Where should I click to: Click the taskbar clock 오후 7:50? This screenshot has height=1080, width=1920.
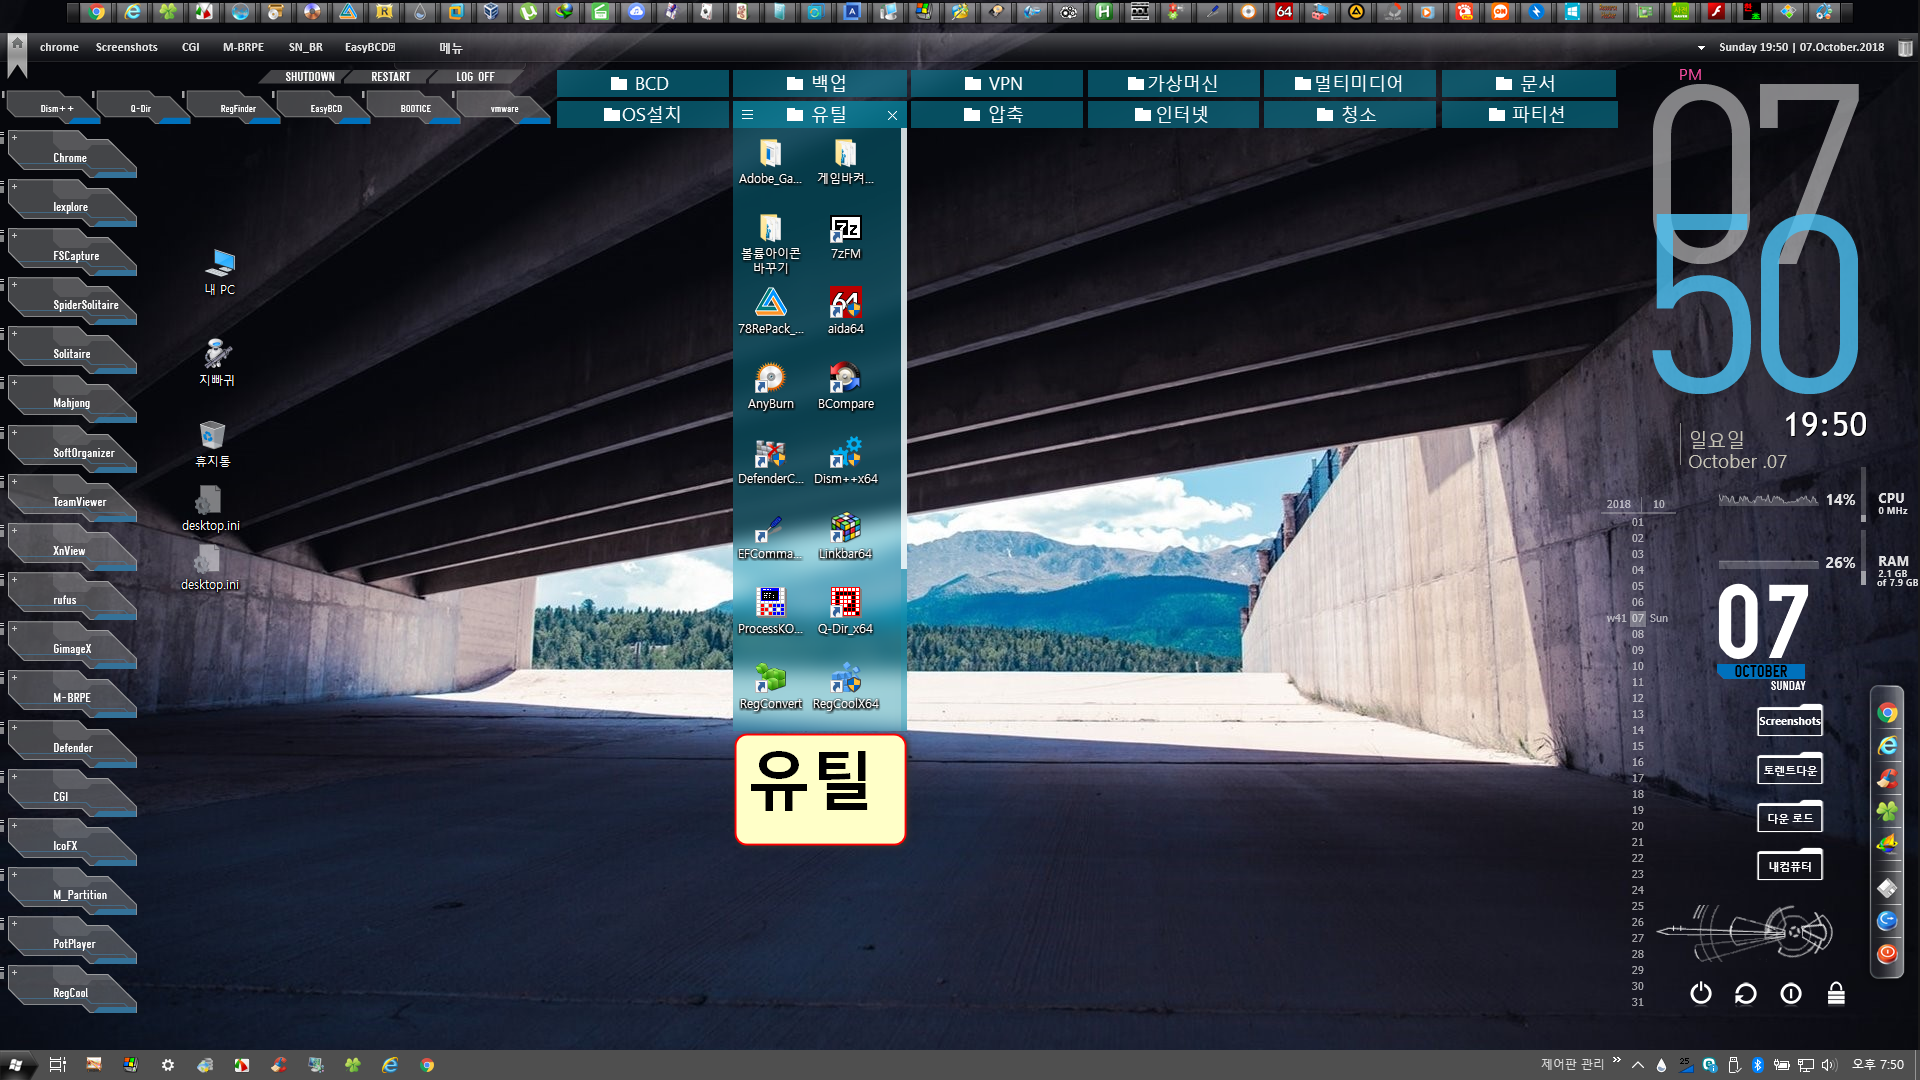pos(1878,1065)
